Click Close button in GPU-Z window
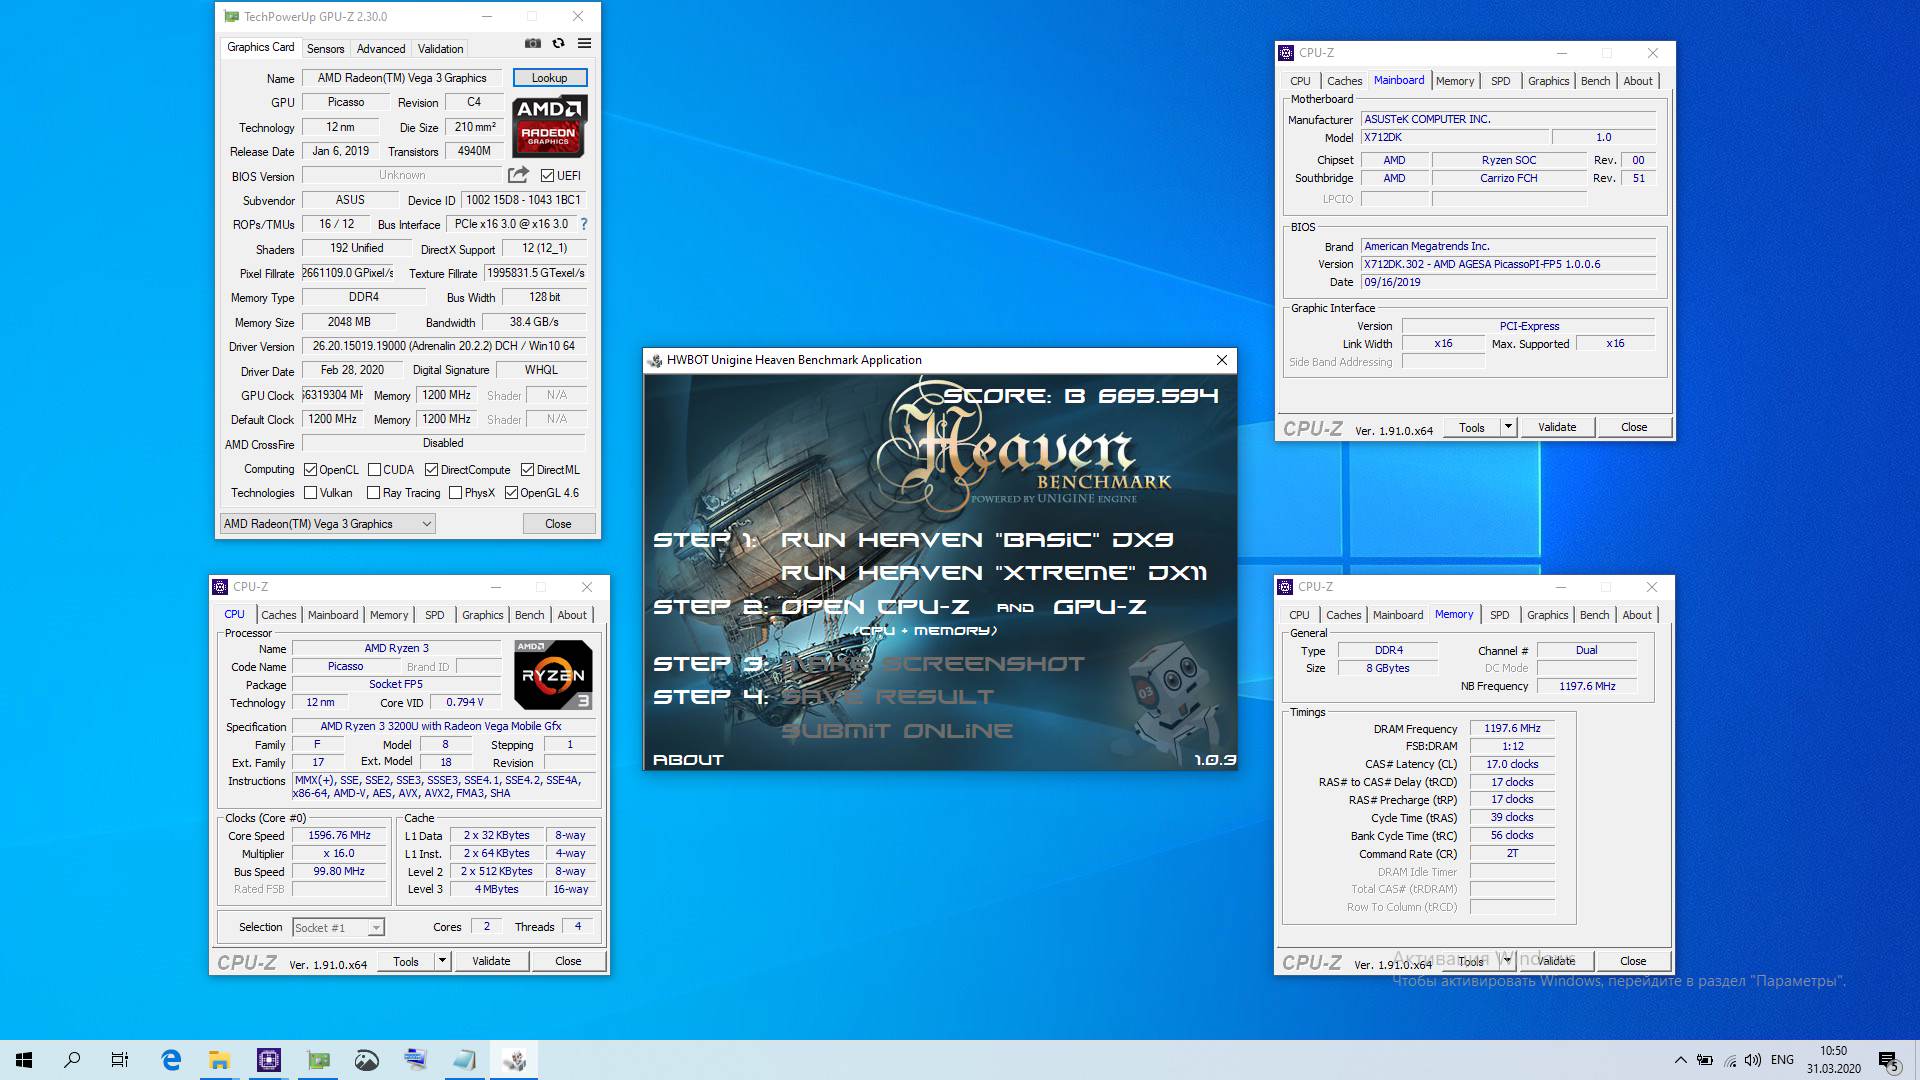 (558, 524)
